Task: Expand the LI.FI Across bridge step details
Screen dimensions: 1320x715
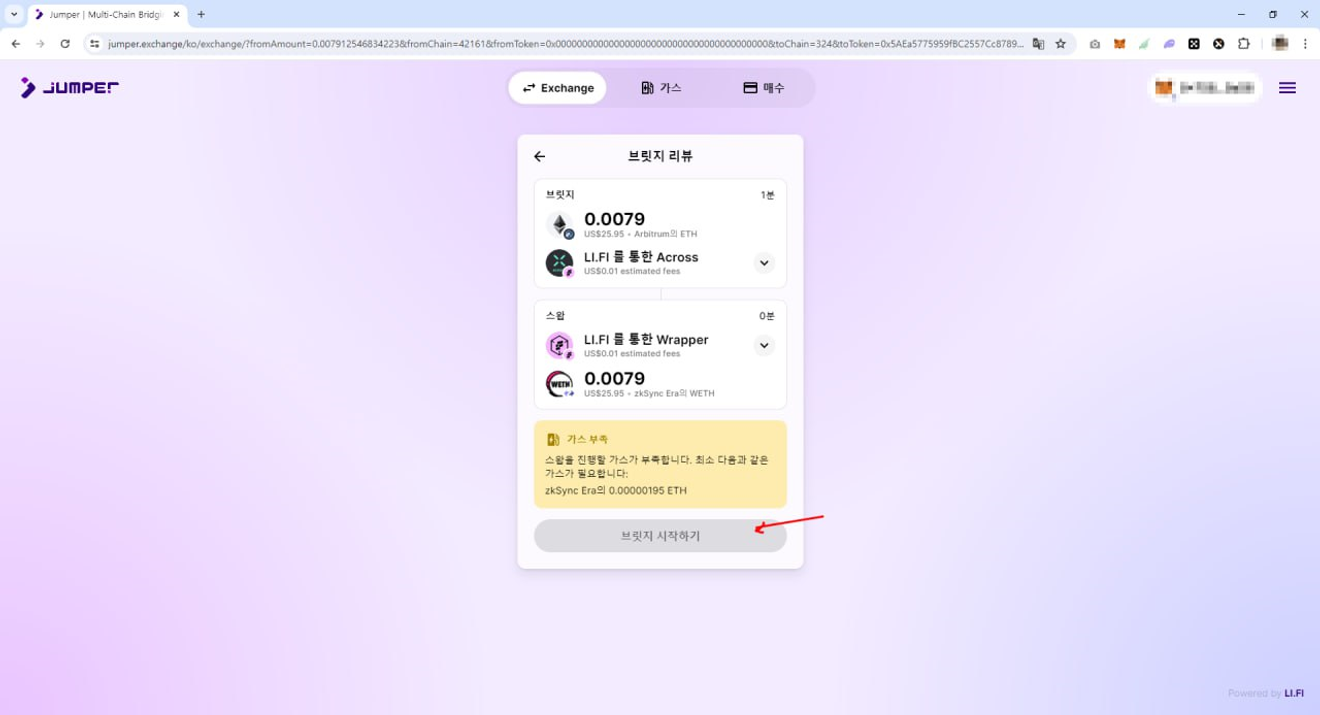Action: [764, 263]
